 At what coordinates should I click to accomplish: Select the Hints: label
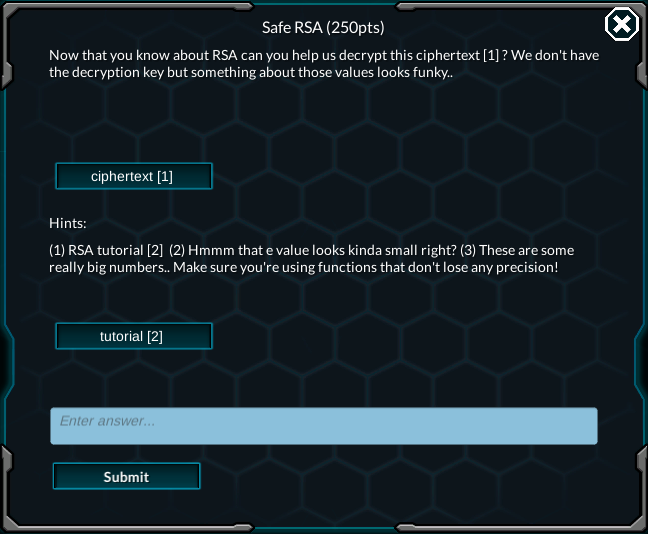tap(68, 223)
